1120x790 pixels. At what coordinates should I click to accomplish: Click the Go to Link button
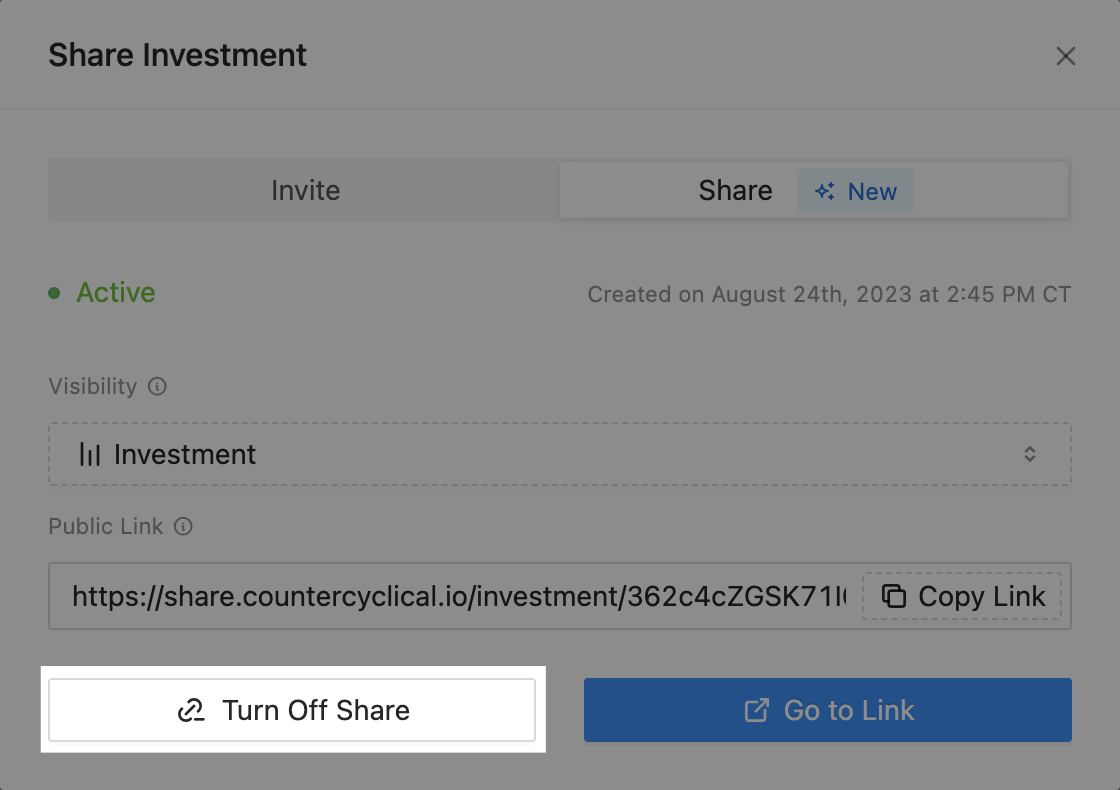click(x=827, y=710)
